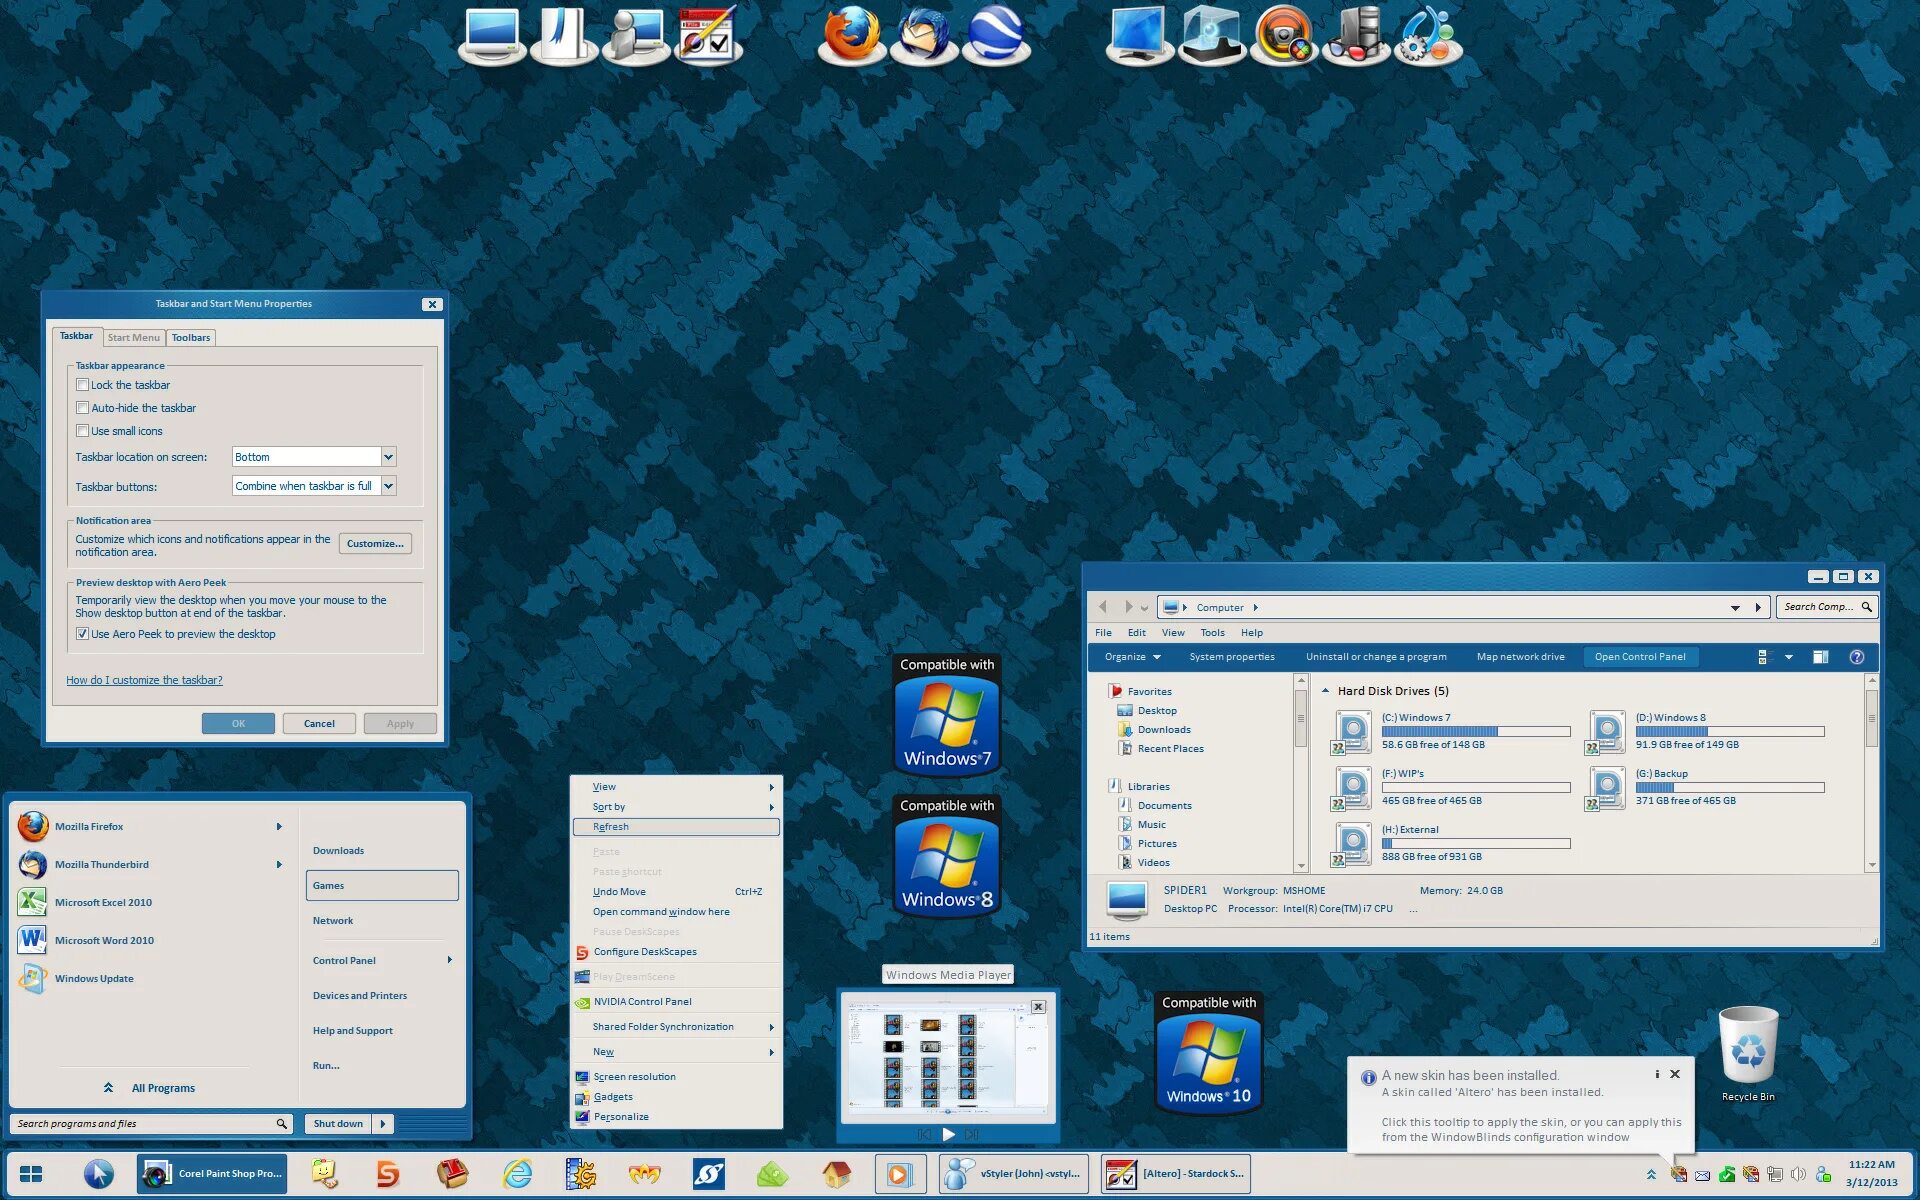The image size is (1920, 1200).
Task: Click the Help question mark in Explorer toolbar
Action: (x=1856, y=657)
